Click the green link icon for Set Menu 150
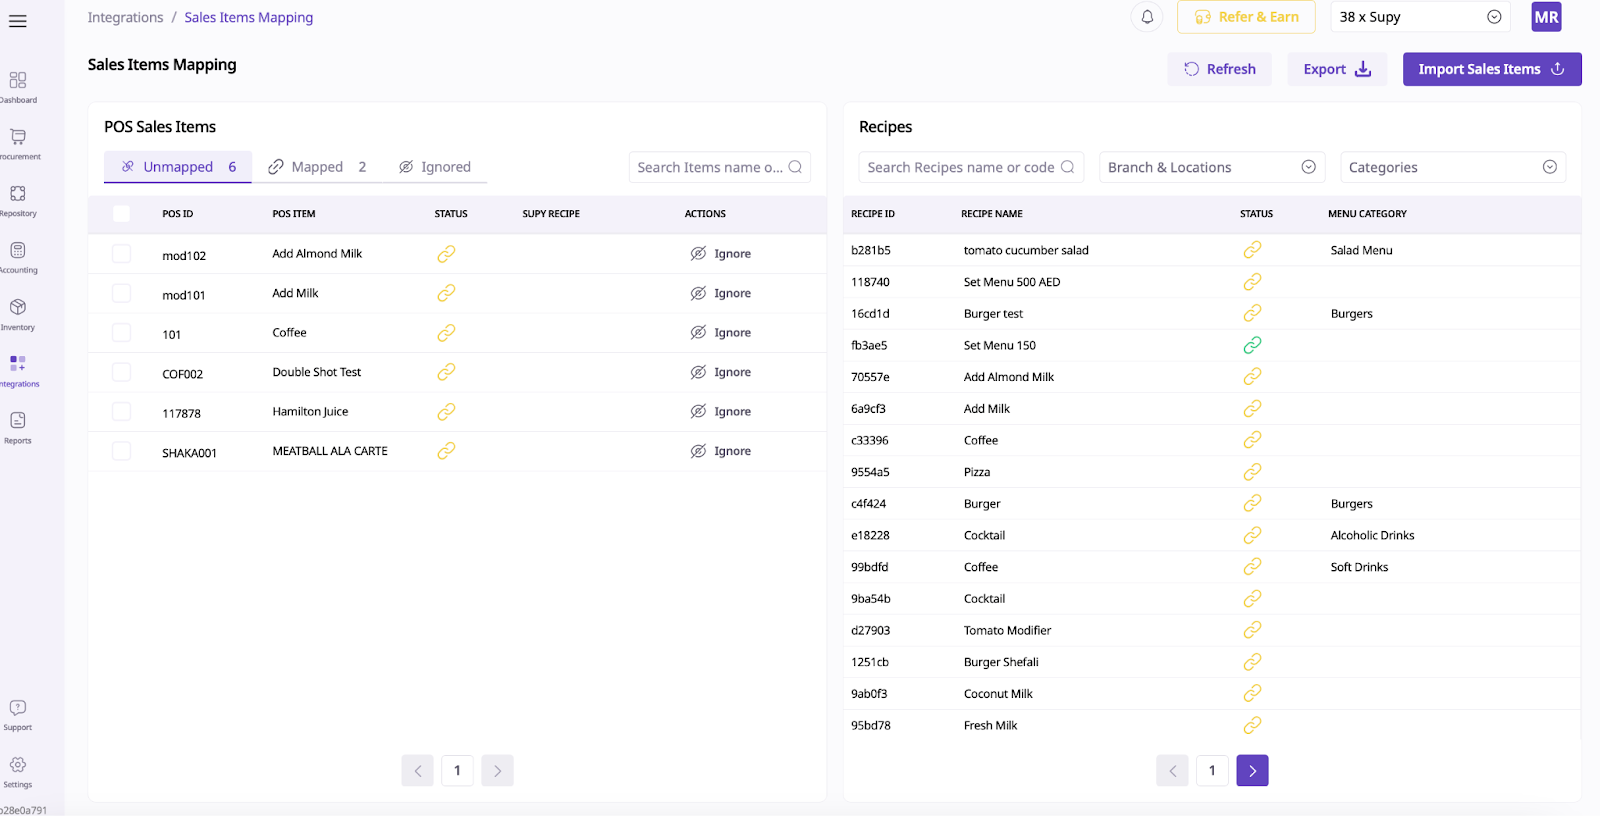The height and width of the screenshot is (816, 1600). (1252, 345)
